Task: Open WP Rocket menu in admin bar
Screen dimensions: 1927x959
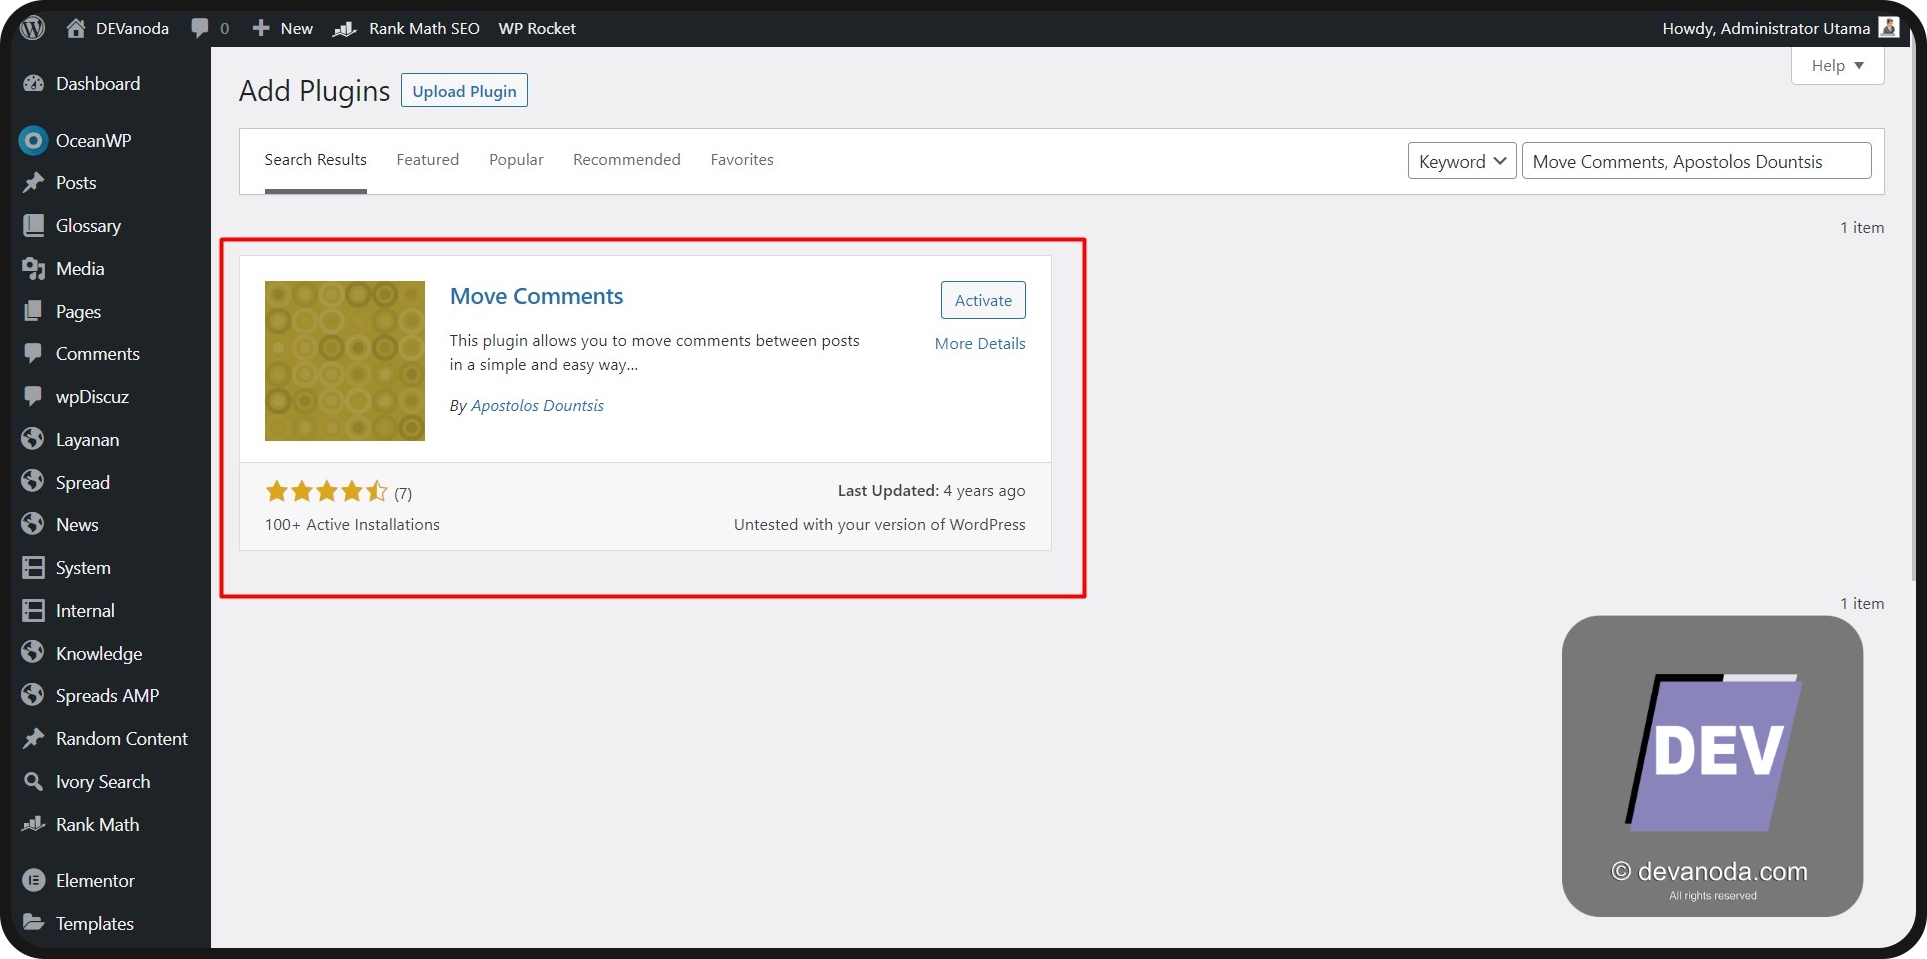Action: (537, 28)
